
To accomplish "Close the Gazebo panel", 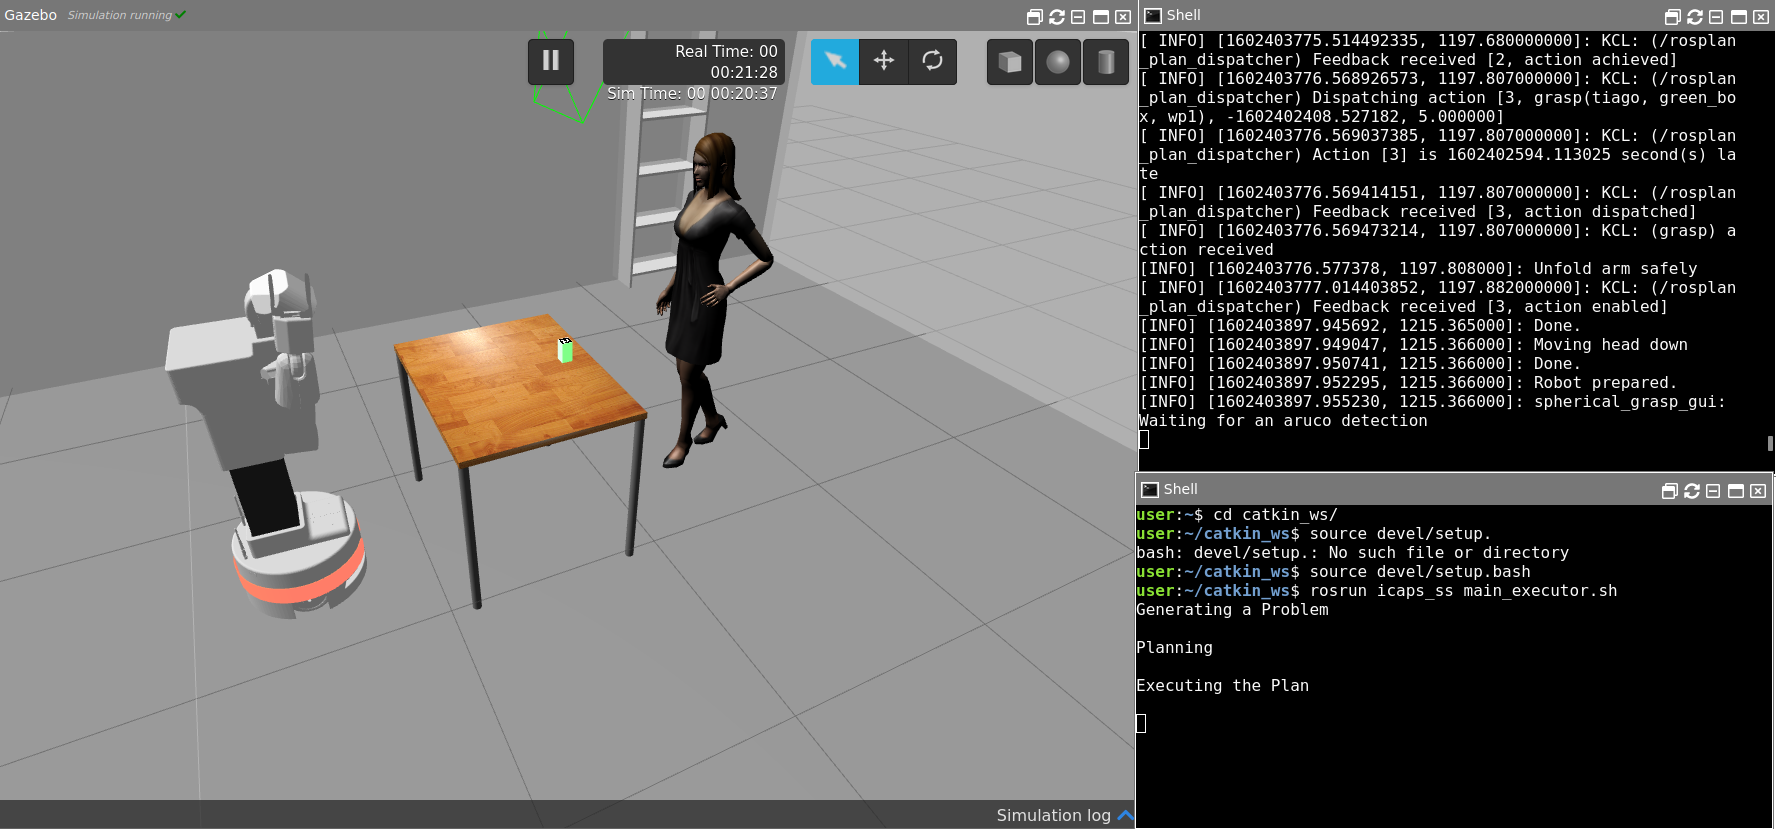I will [x=1123, y=17].
